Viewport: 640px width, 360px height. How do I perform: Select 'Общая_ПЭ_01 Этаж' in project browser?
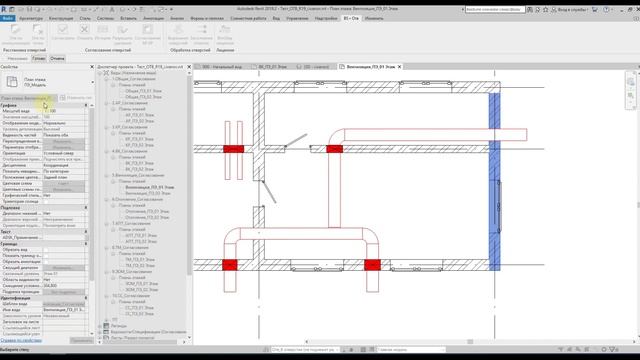pyautogui.click(x=143, y=91)
